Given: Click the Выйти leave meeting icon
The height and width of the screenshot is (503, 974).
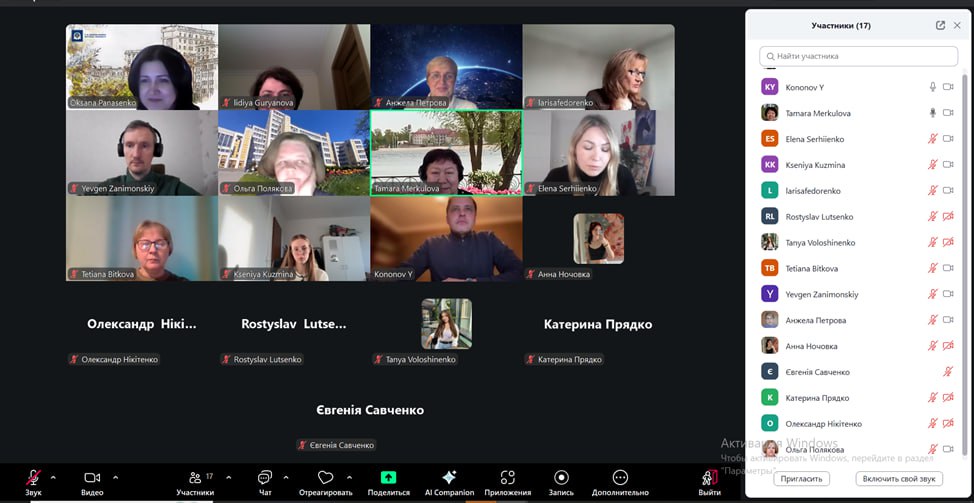Looking at the screenshot, I should [x=710, y=478].
